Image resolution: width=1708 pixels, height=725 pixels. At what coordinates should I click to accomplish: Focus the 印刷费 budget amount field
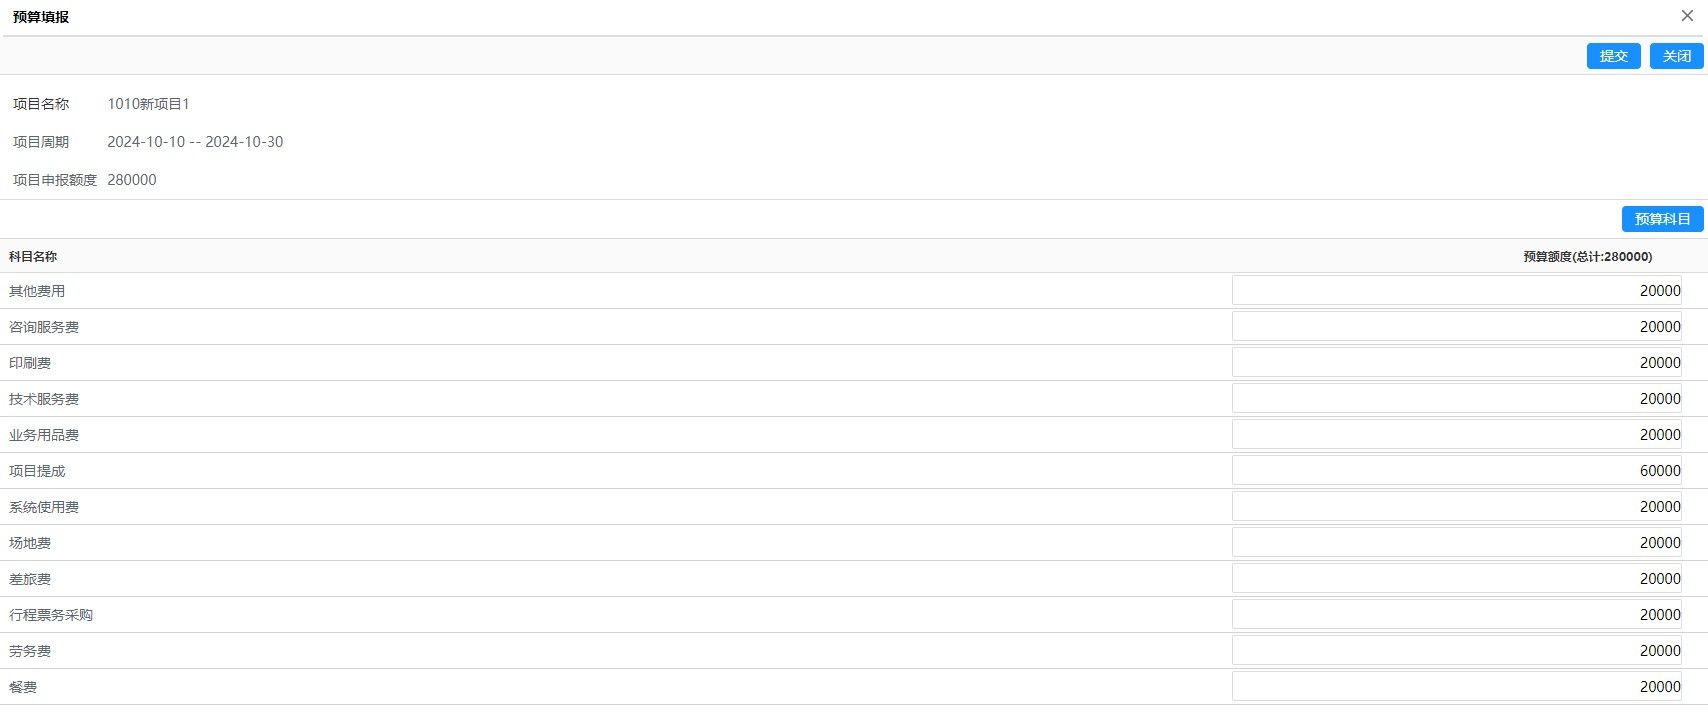1456,363
